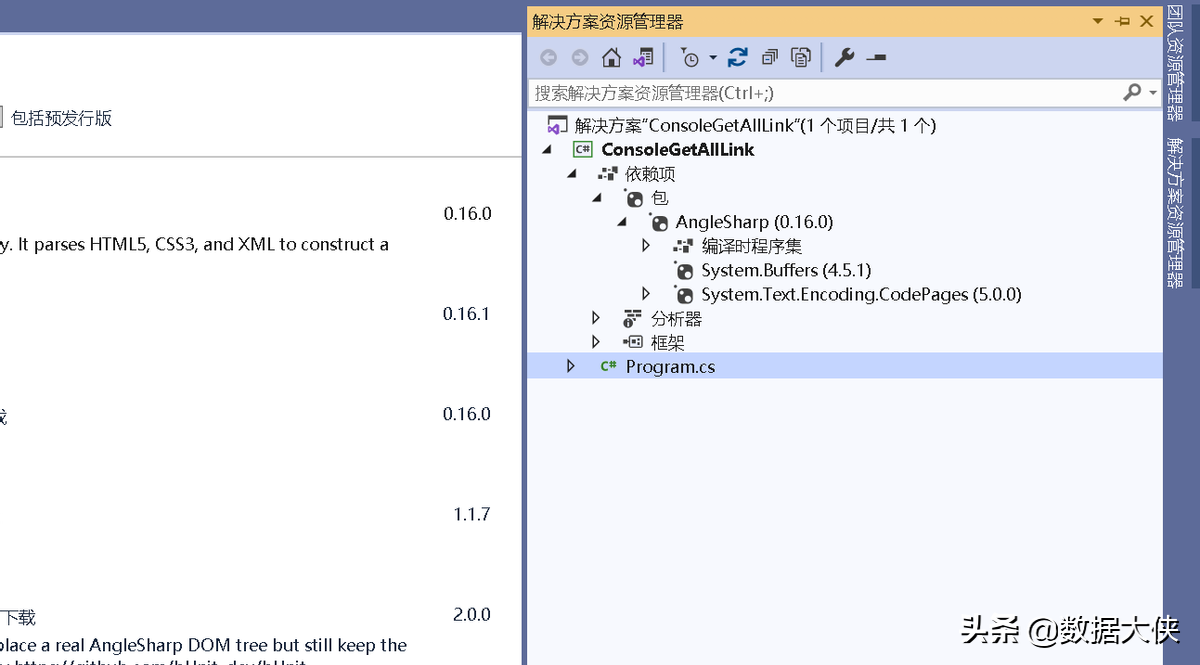Open Properties with the wrench icon

845,58
